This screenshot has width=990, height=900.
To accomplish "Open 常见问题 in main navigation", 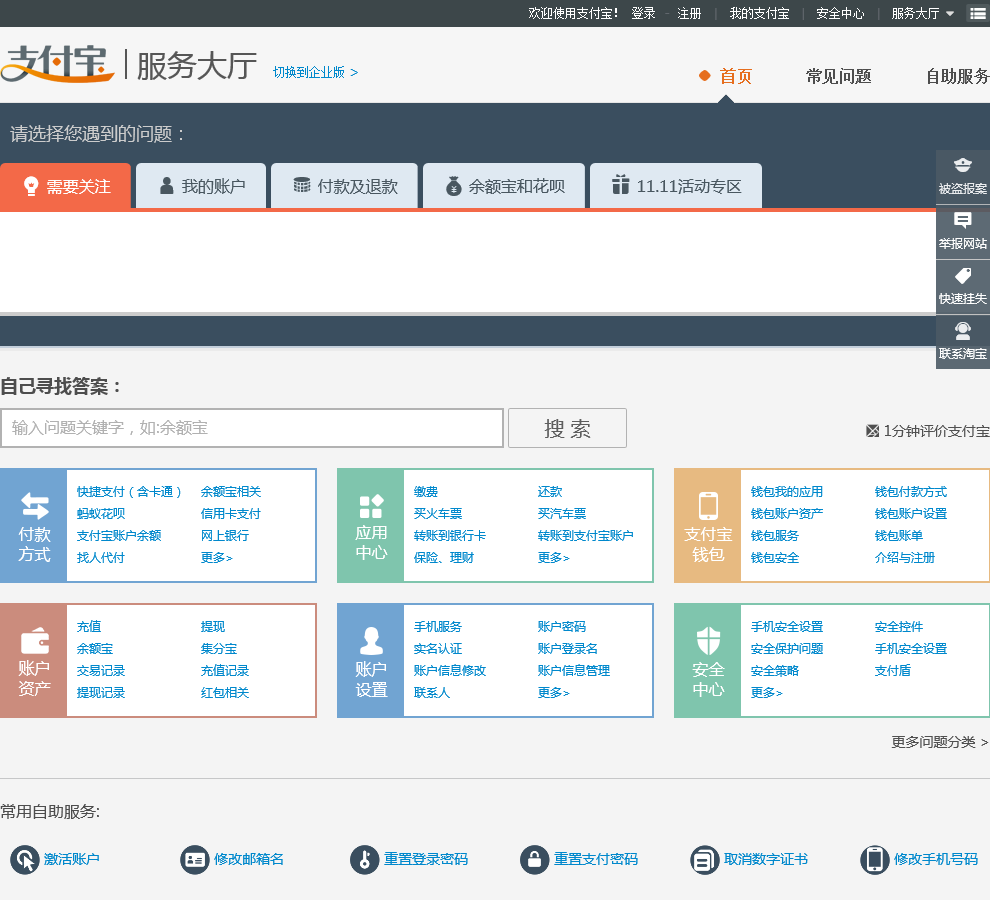I will (838, 76).
